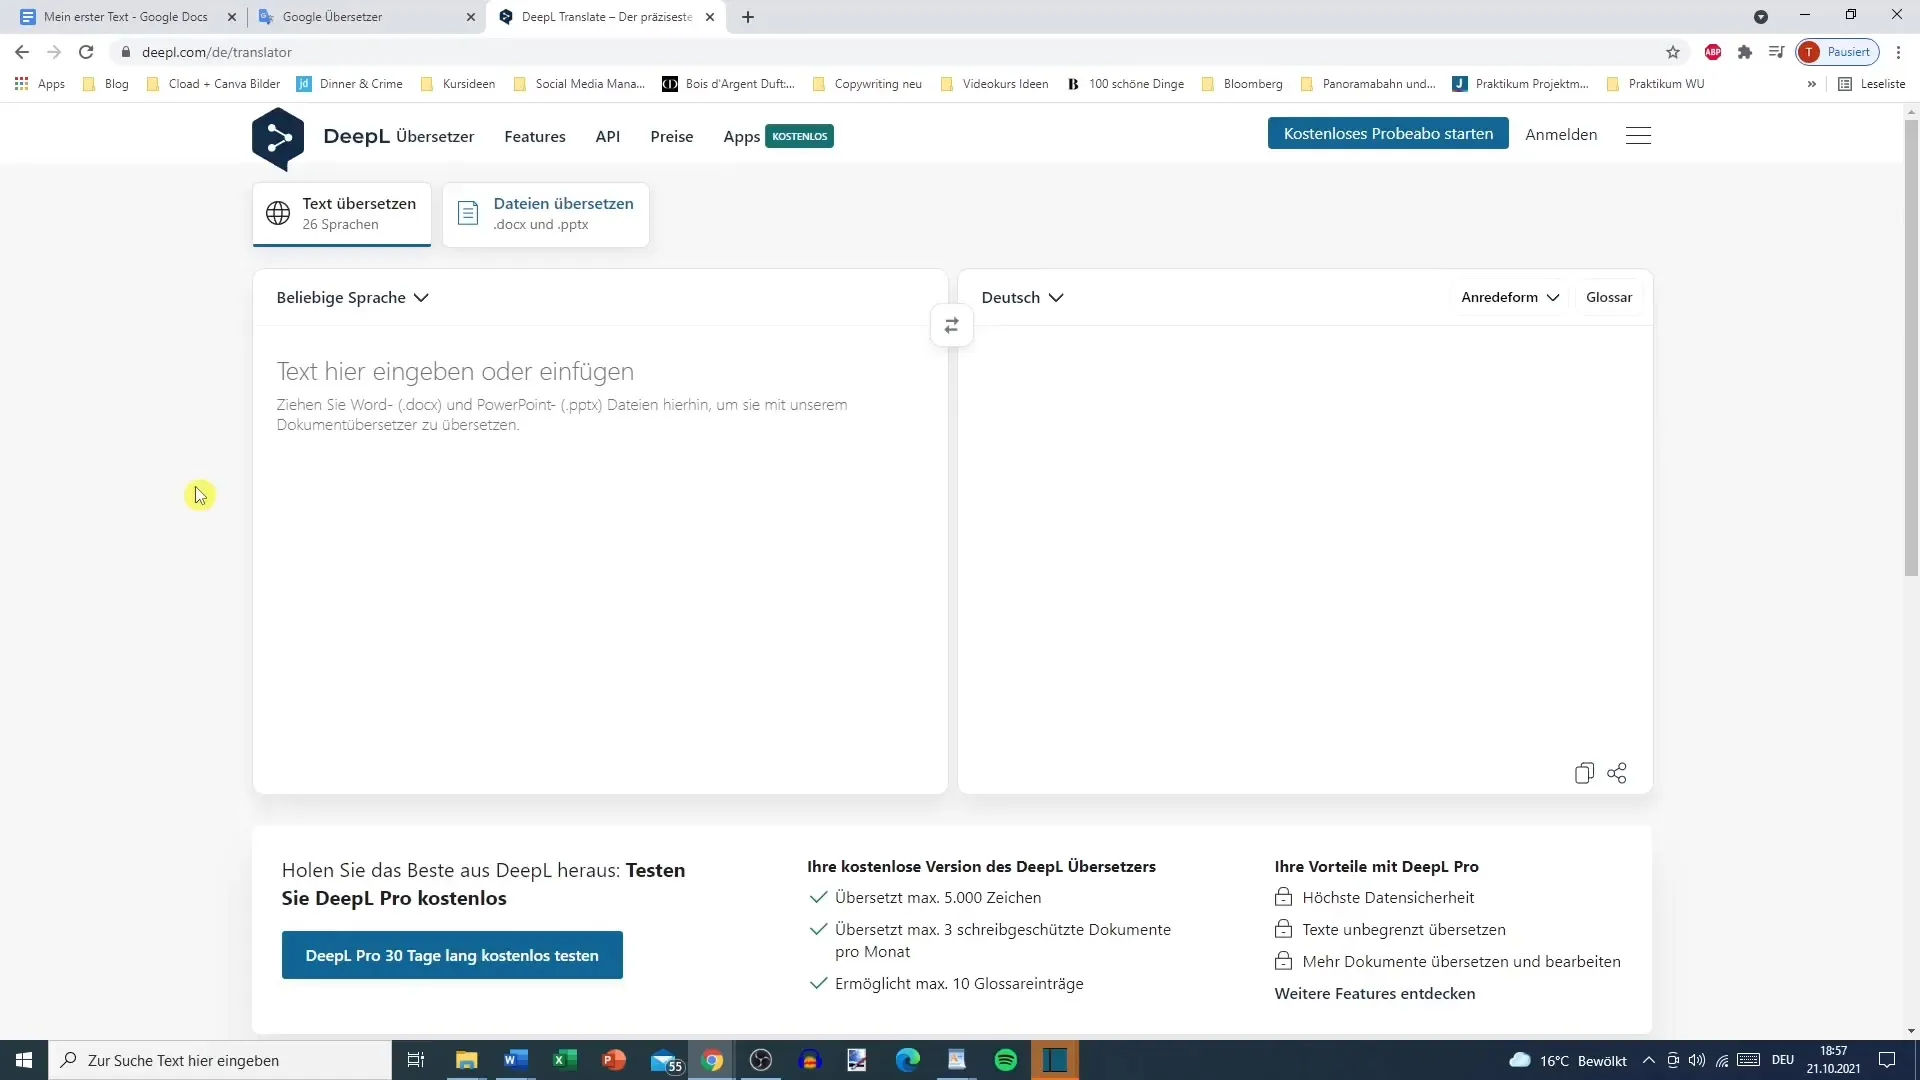Click the Windows search box
This screenshot has height=1080, width=1920.
click(x=220, y=1060)
